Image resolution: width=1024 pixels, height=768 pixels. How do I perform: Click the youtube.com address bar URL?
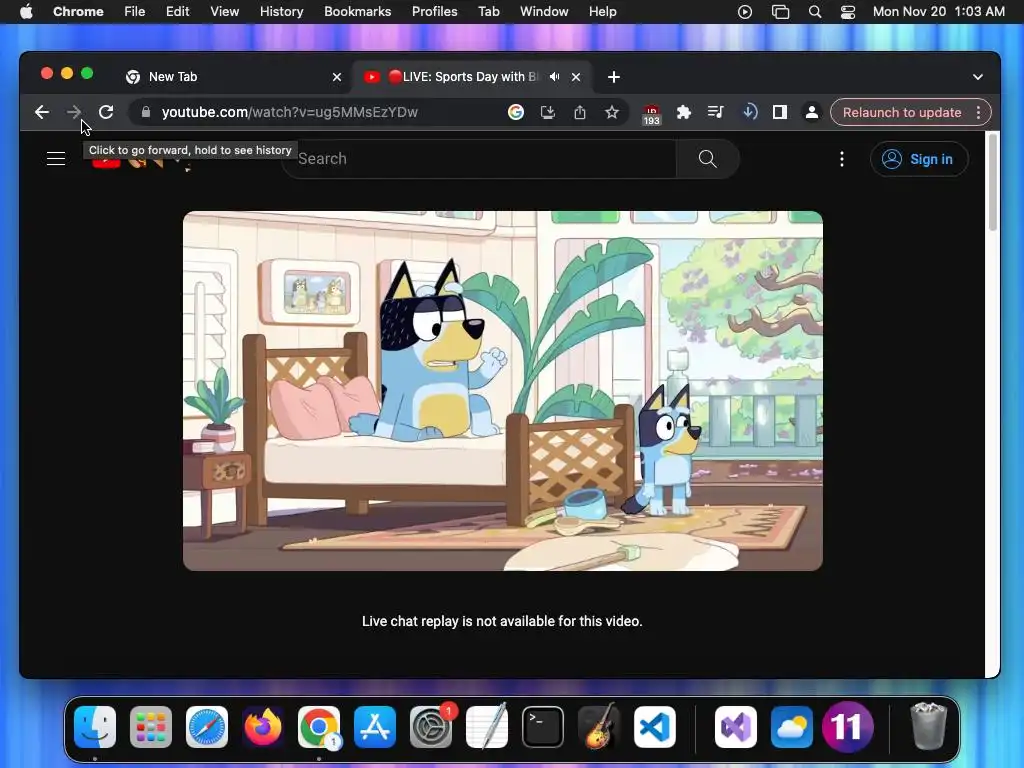click(289, 112)
